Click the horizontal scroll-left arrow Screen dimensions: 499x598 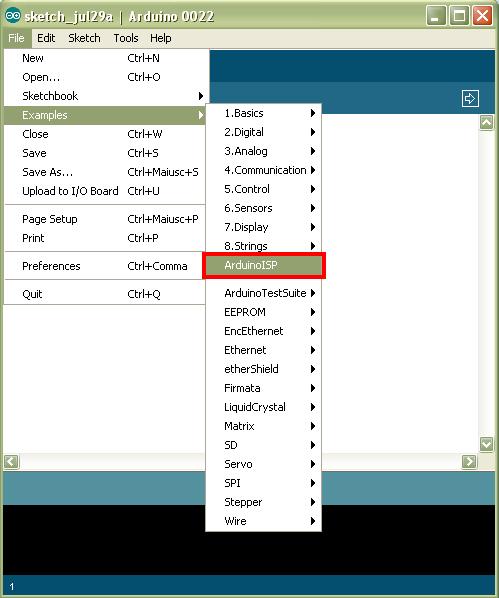point(11,461)
